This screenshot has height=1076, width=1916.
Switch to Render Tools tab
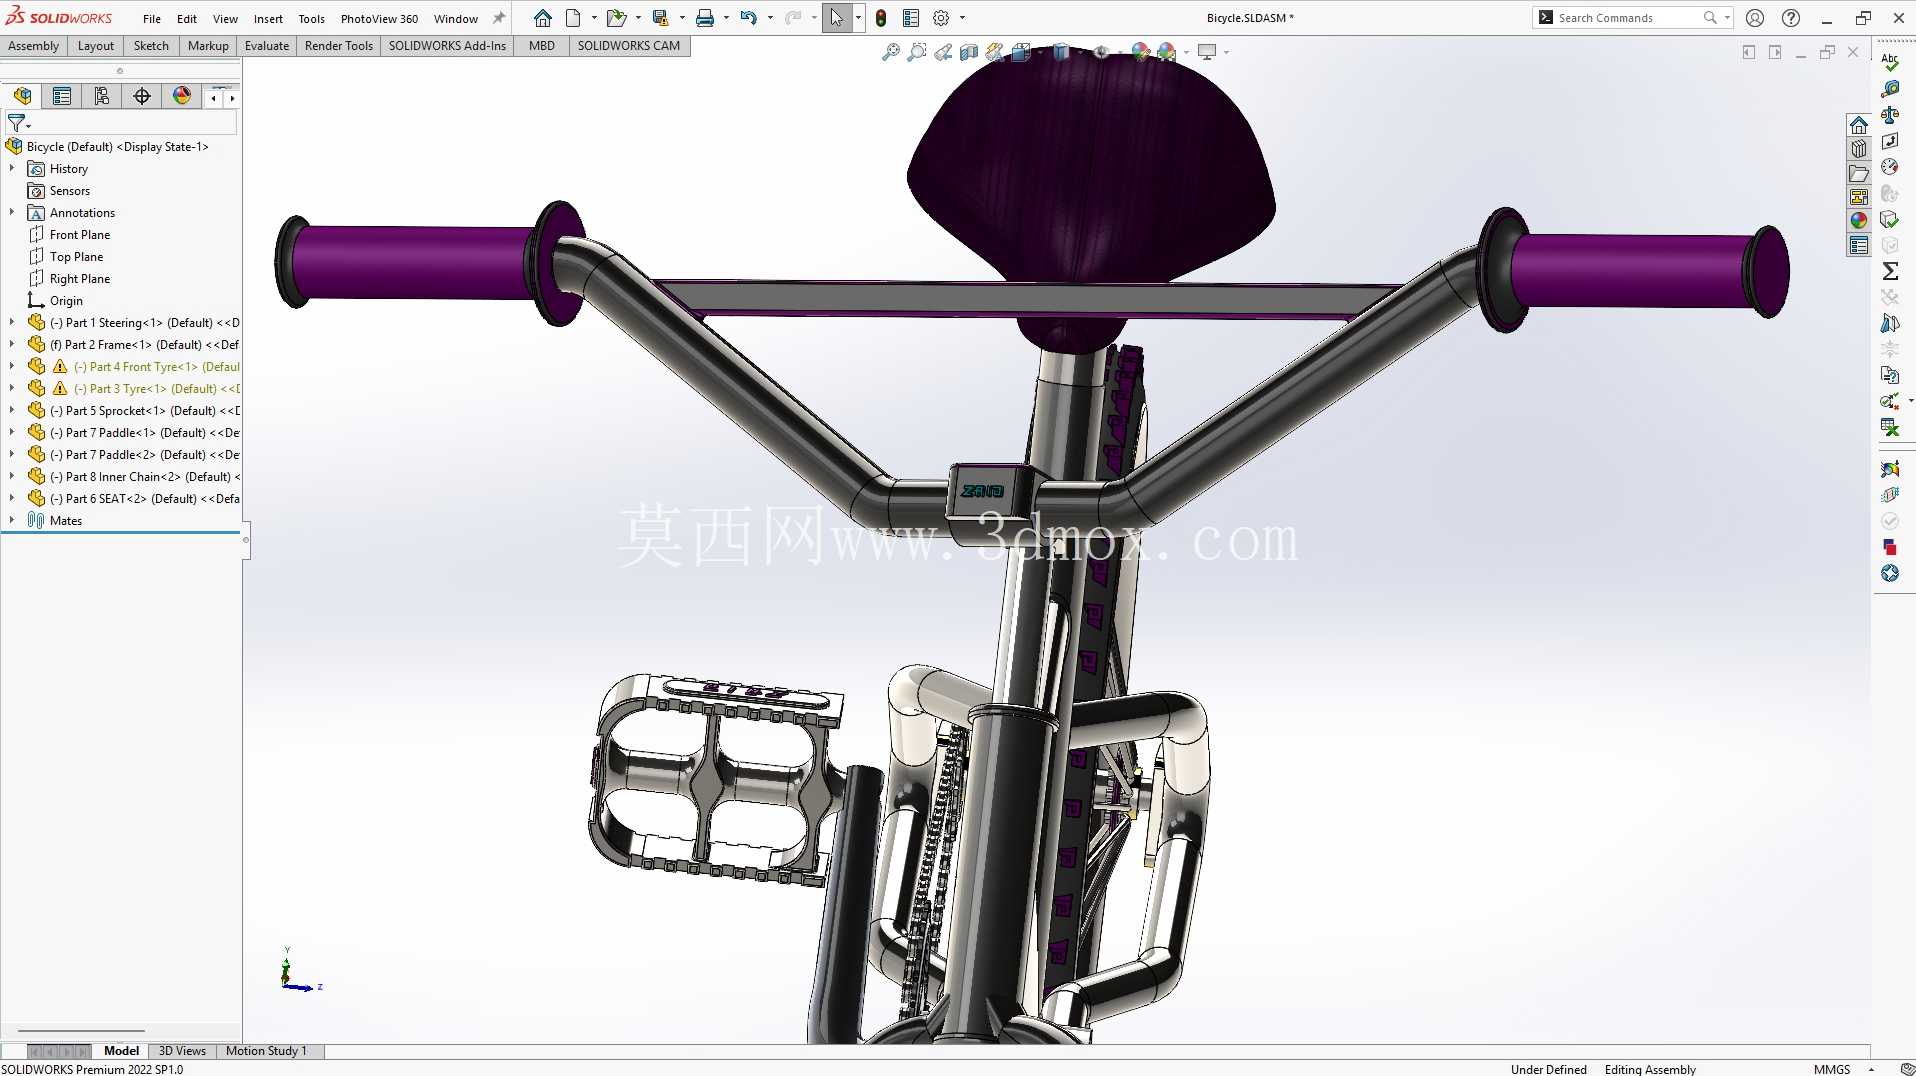click(338, 46)
